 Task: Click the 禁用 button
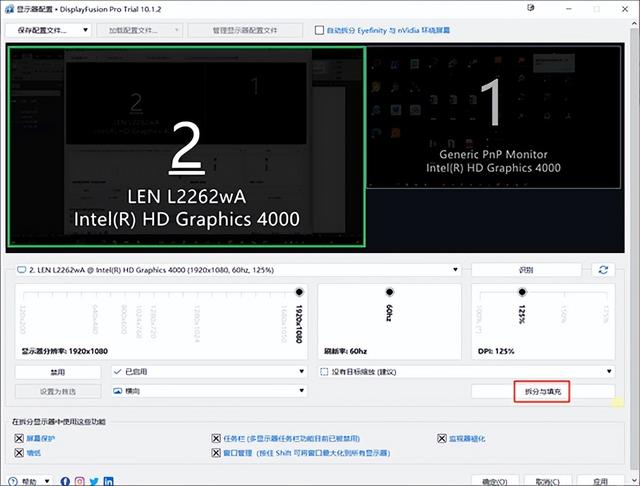tap(58, 372)
